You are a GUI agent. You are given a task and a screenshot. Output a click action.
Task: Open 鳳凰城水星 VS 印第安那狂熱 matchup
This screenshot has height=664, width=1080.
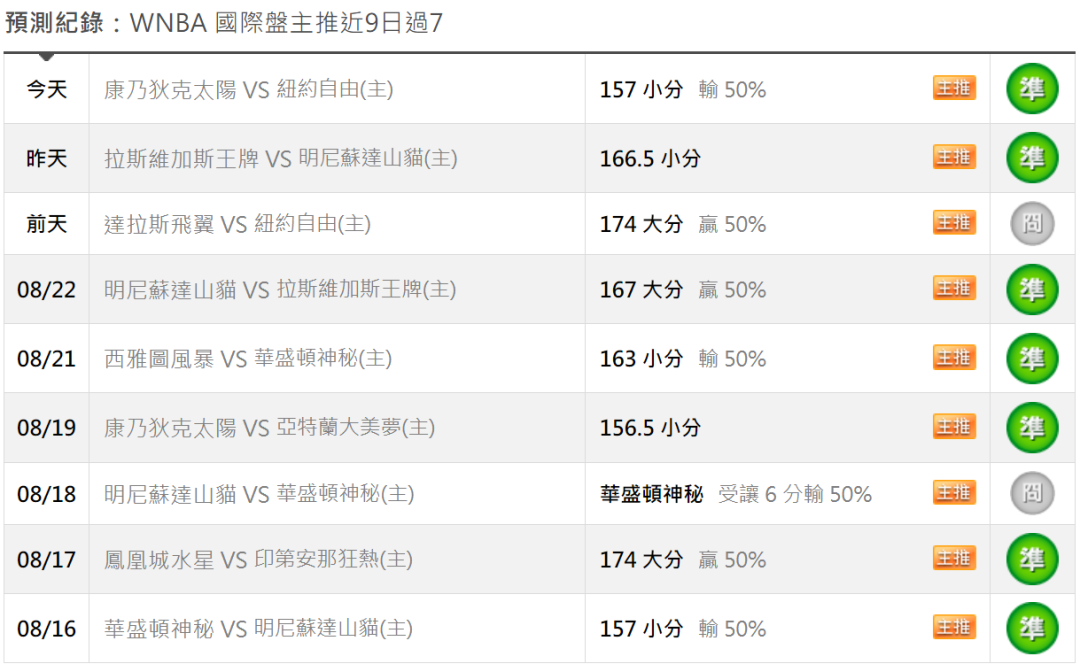click(x=258, y=559)
